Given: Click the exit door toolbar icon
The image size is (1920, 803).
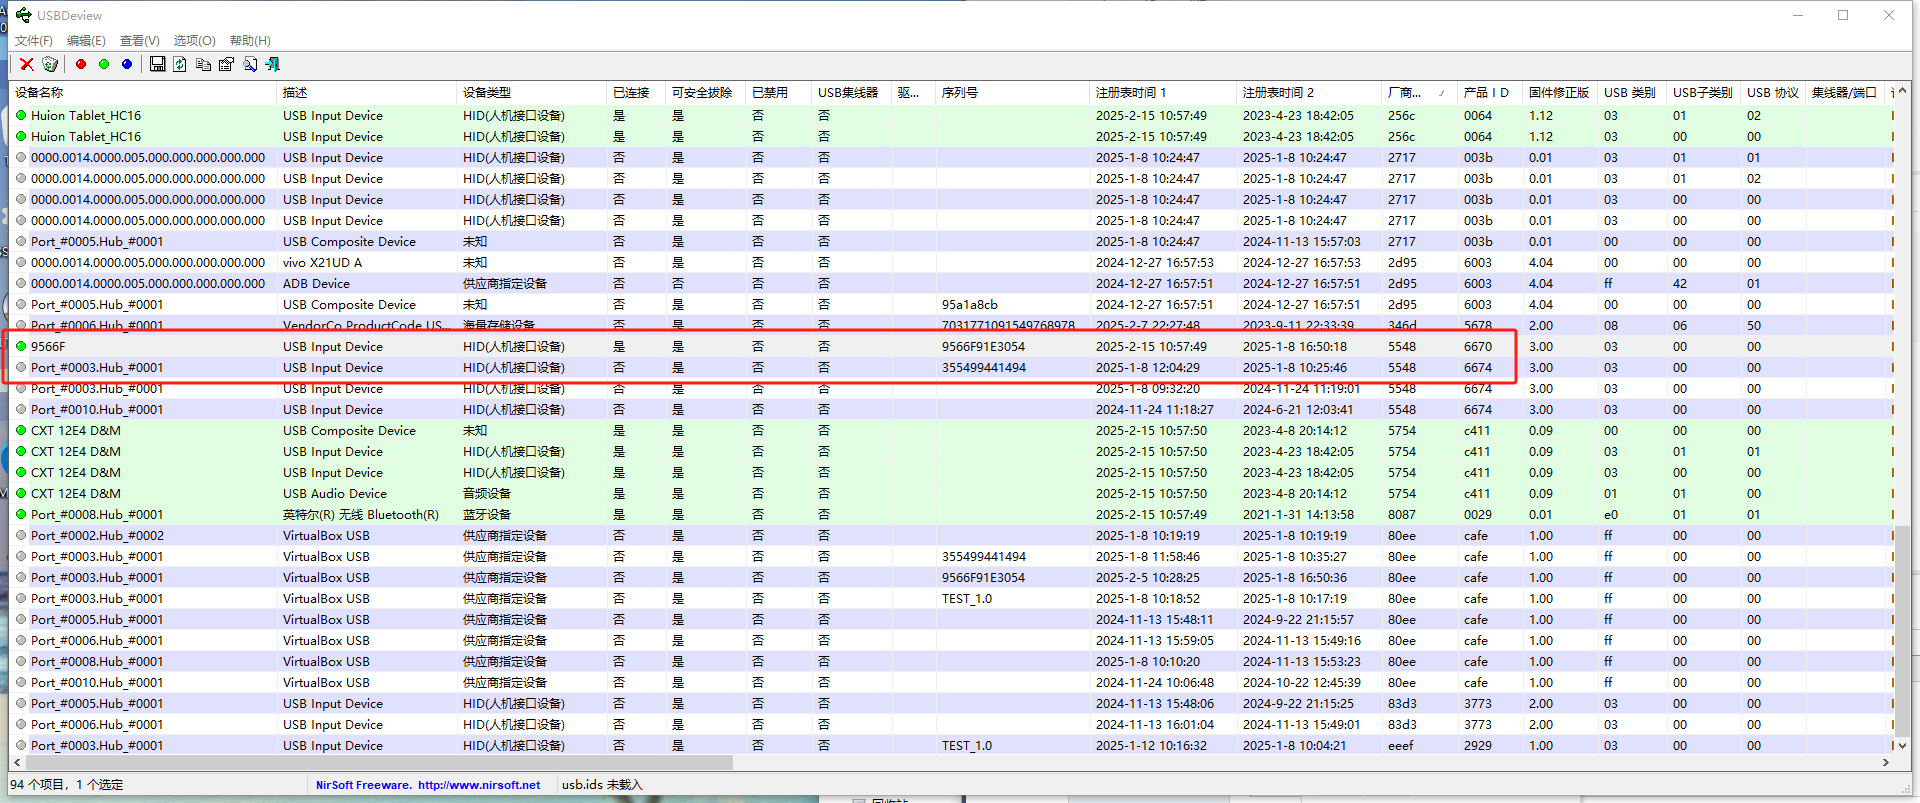Looking at the screenshot, I should 272,64.
